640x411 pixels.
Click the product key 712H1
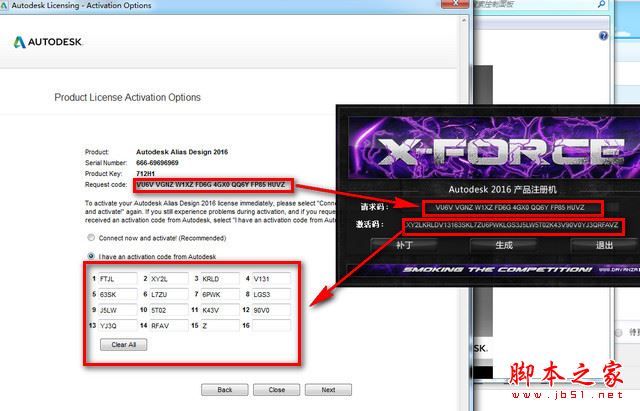(145, 174)
